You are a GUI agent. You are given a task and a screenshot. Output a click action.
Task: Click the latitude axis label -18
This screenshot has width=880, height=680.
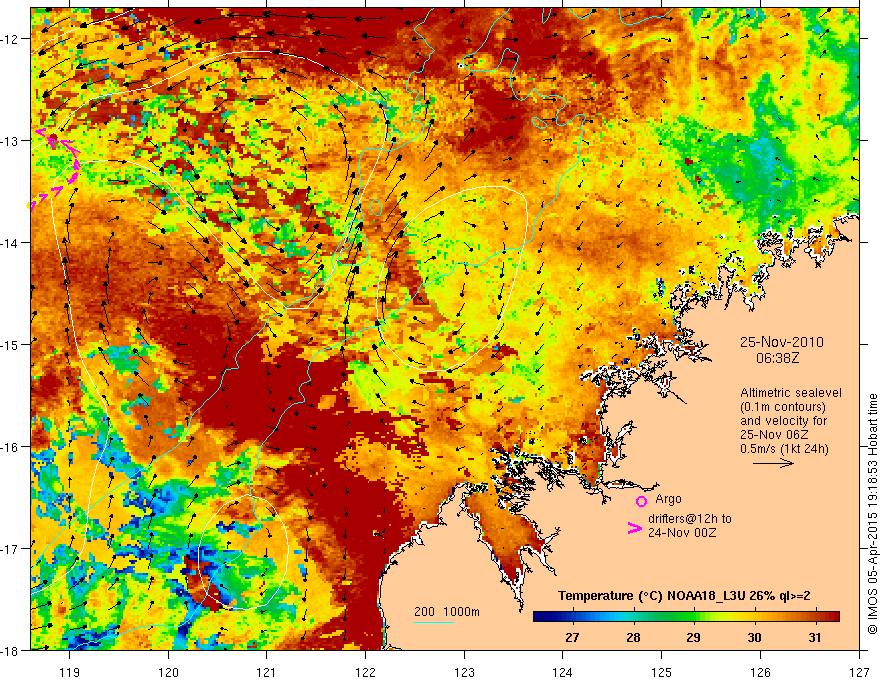[9, 651]
